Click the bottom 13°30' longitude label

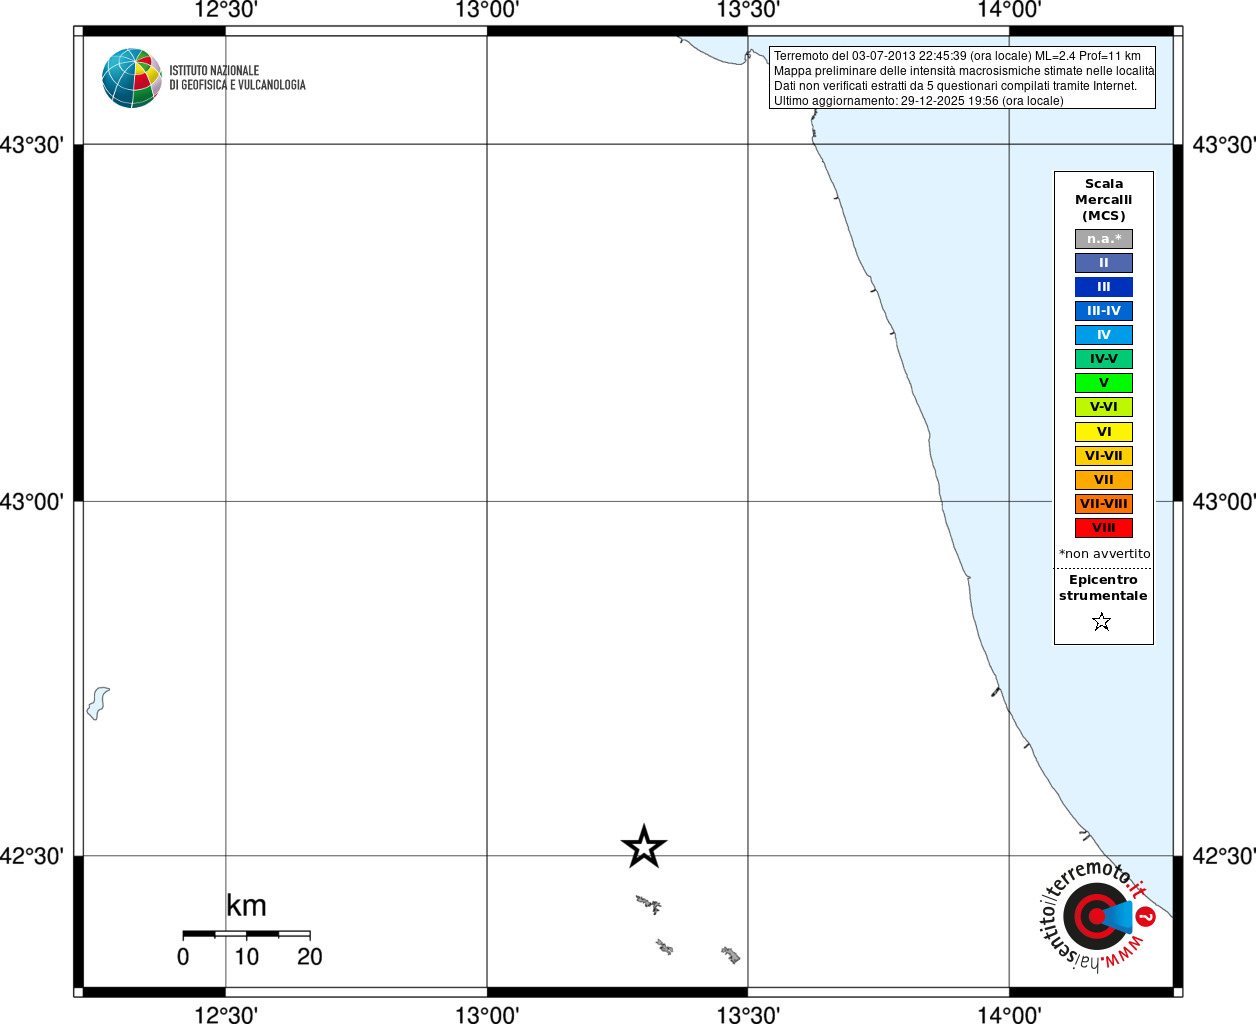point(748,1014)
